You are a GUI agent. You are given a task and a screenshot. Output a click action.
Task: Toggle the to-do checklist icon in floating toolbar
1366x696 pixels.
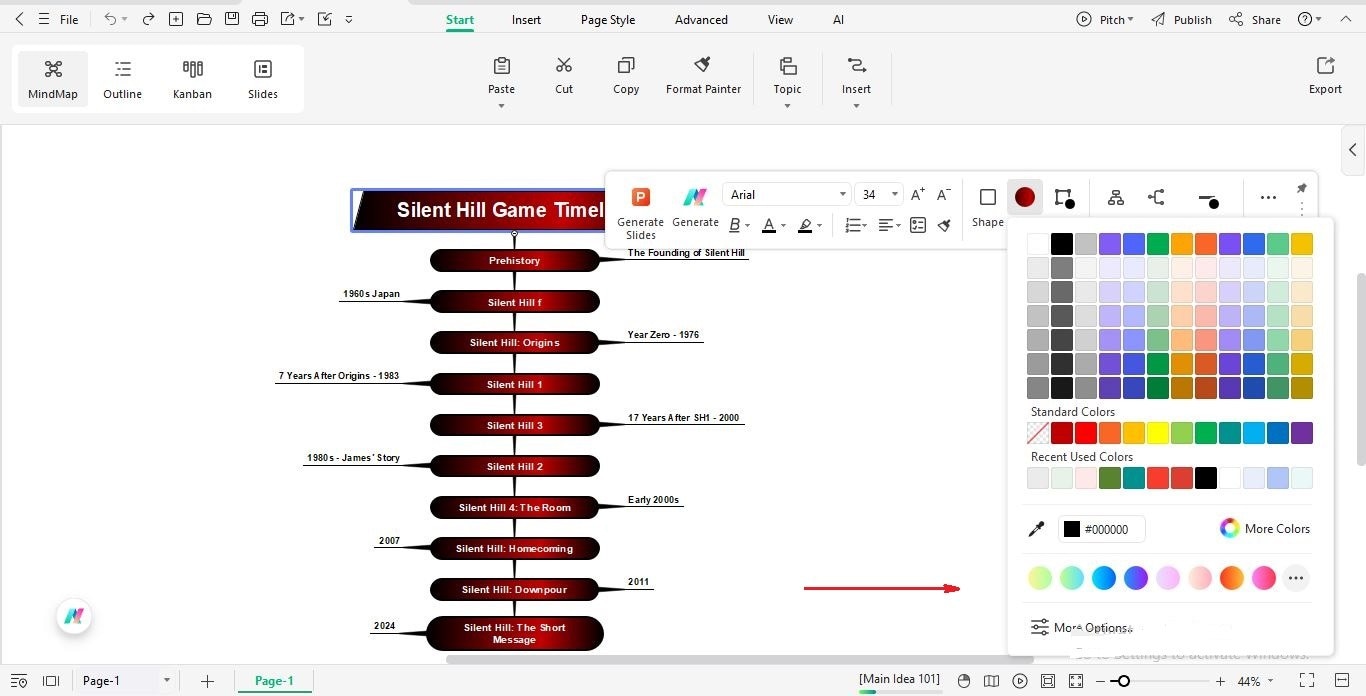[x=918, y=226]
